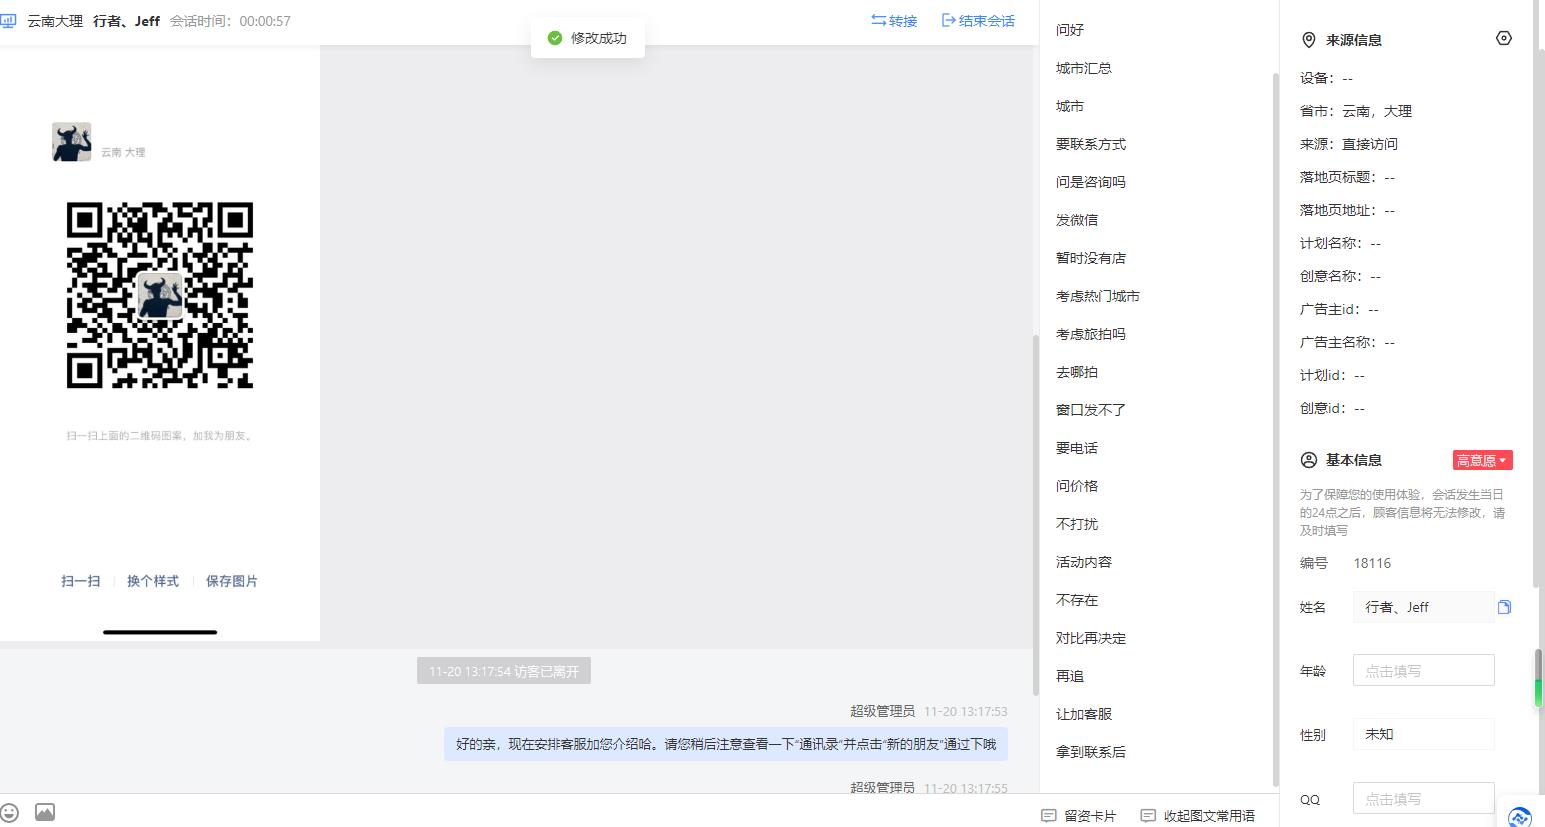Transfer the conversation via 转接
The image size is (1545, 827).
point(894,20)
